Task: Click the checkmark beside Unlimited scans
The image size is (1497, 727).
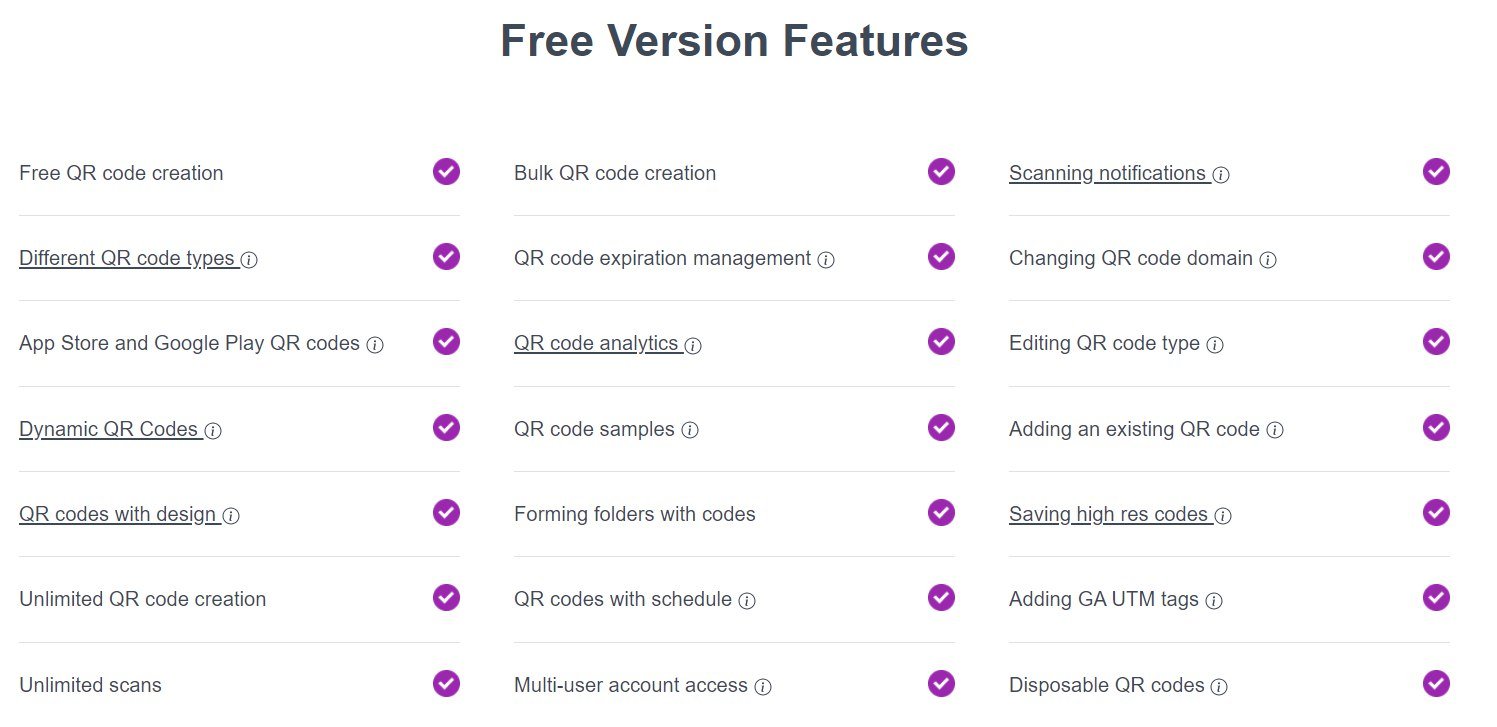Action: pos(446,683)
